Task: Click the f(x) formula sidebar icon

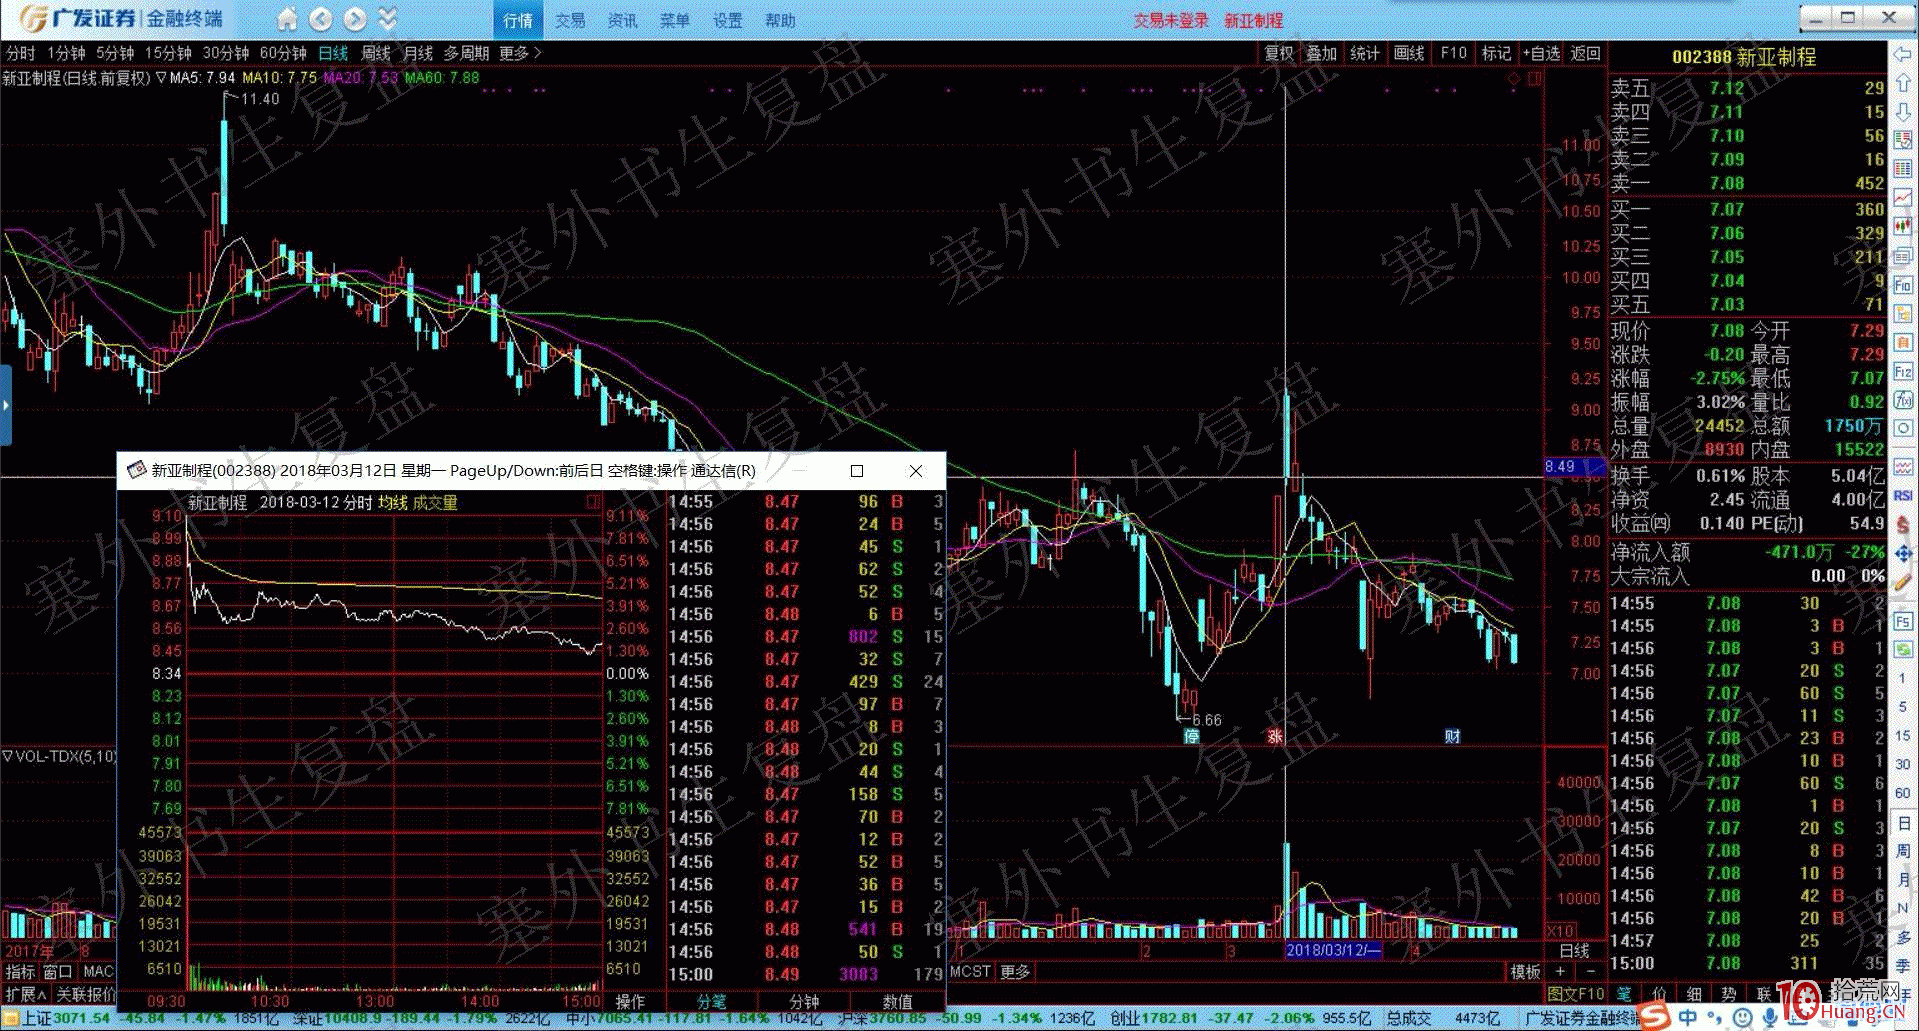Action: pos(1903,400)
